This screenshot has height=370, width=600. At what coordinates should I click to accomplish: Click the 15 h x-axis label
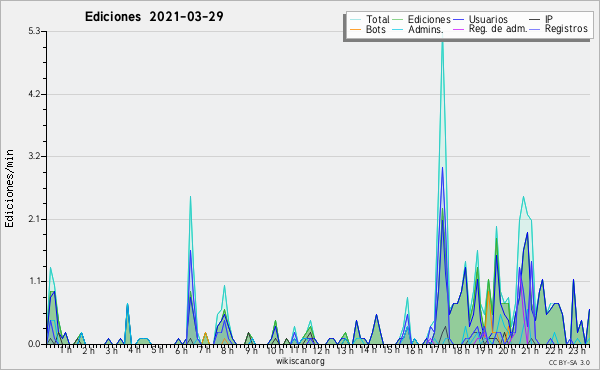[391, 350]
